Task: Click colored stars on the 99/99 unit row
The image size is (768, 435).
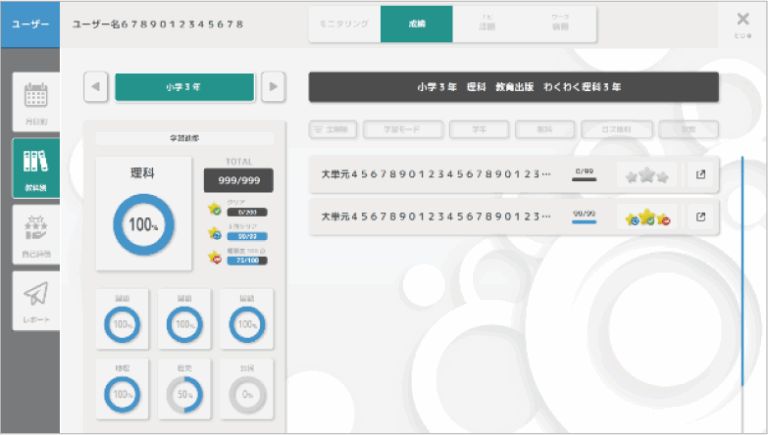Action: tap(647, 218)
